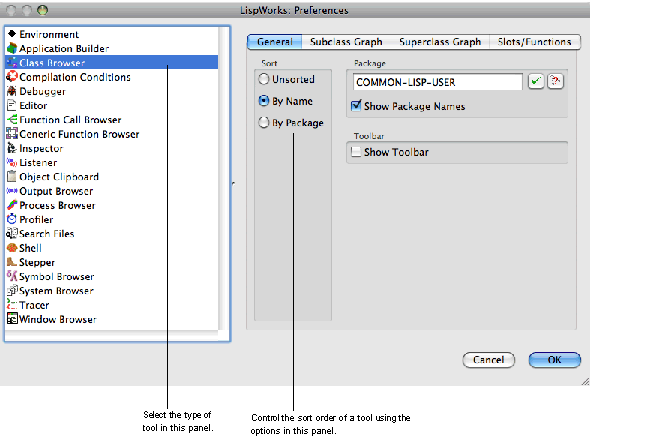Select Output Browser text in the list
The image size is (649, 445).
[x=56, y=191]
